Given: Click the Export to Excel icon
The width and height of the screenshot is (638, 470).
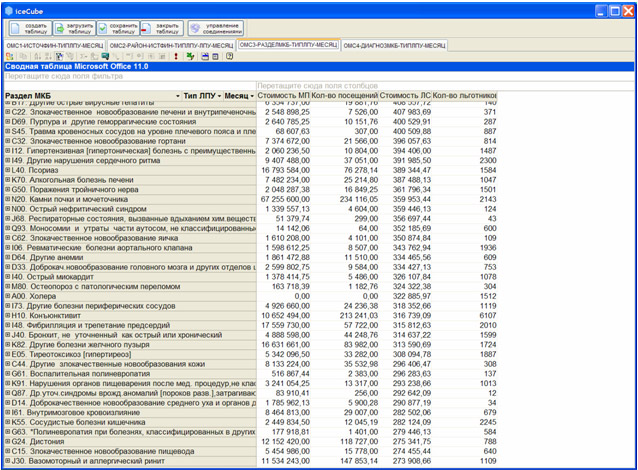Looking at the screenshot, I should point(189,56).
